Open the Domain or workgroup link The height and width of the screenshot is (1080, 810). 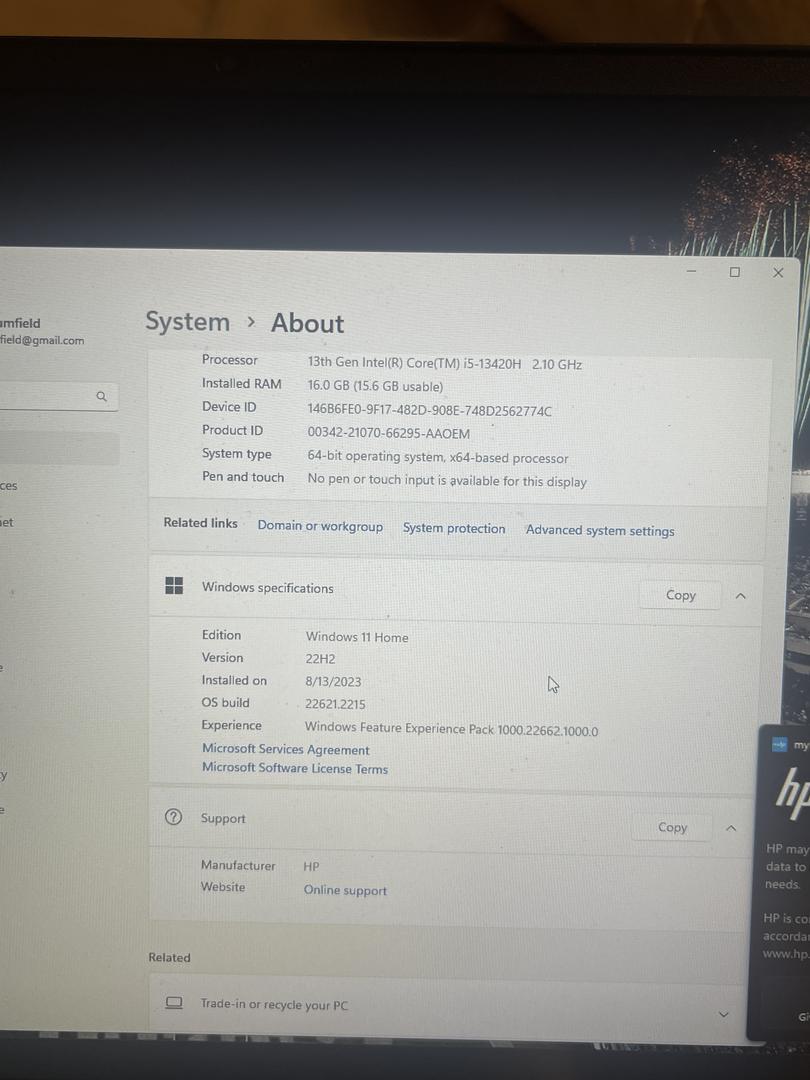click(320, 526)
